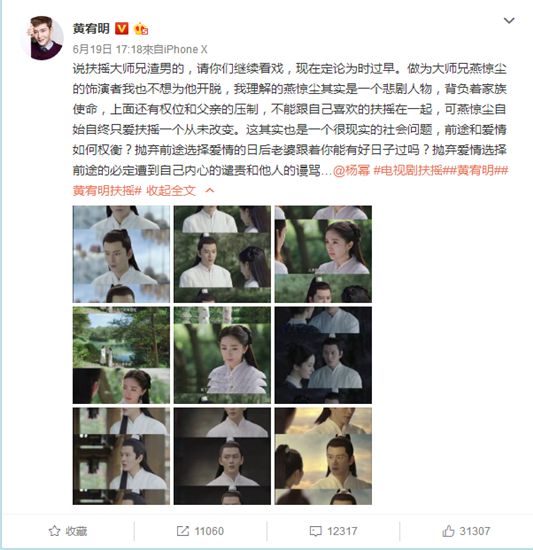Viewport: 533px width, 550px height.
Task: Open 黄宥明 profile avatar
Action: click(42, 38)
